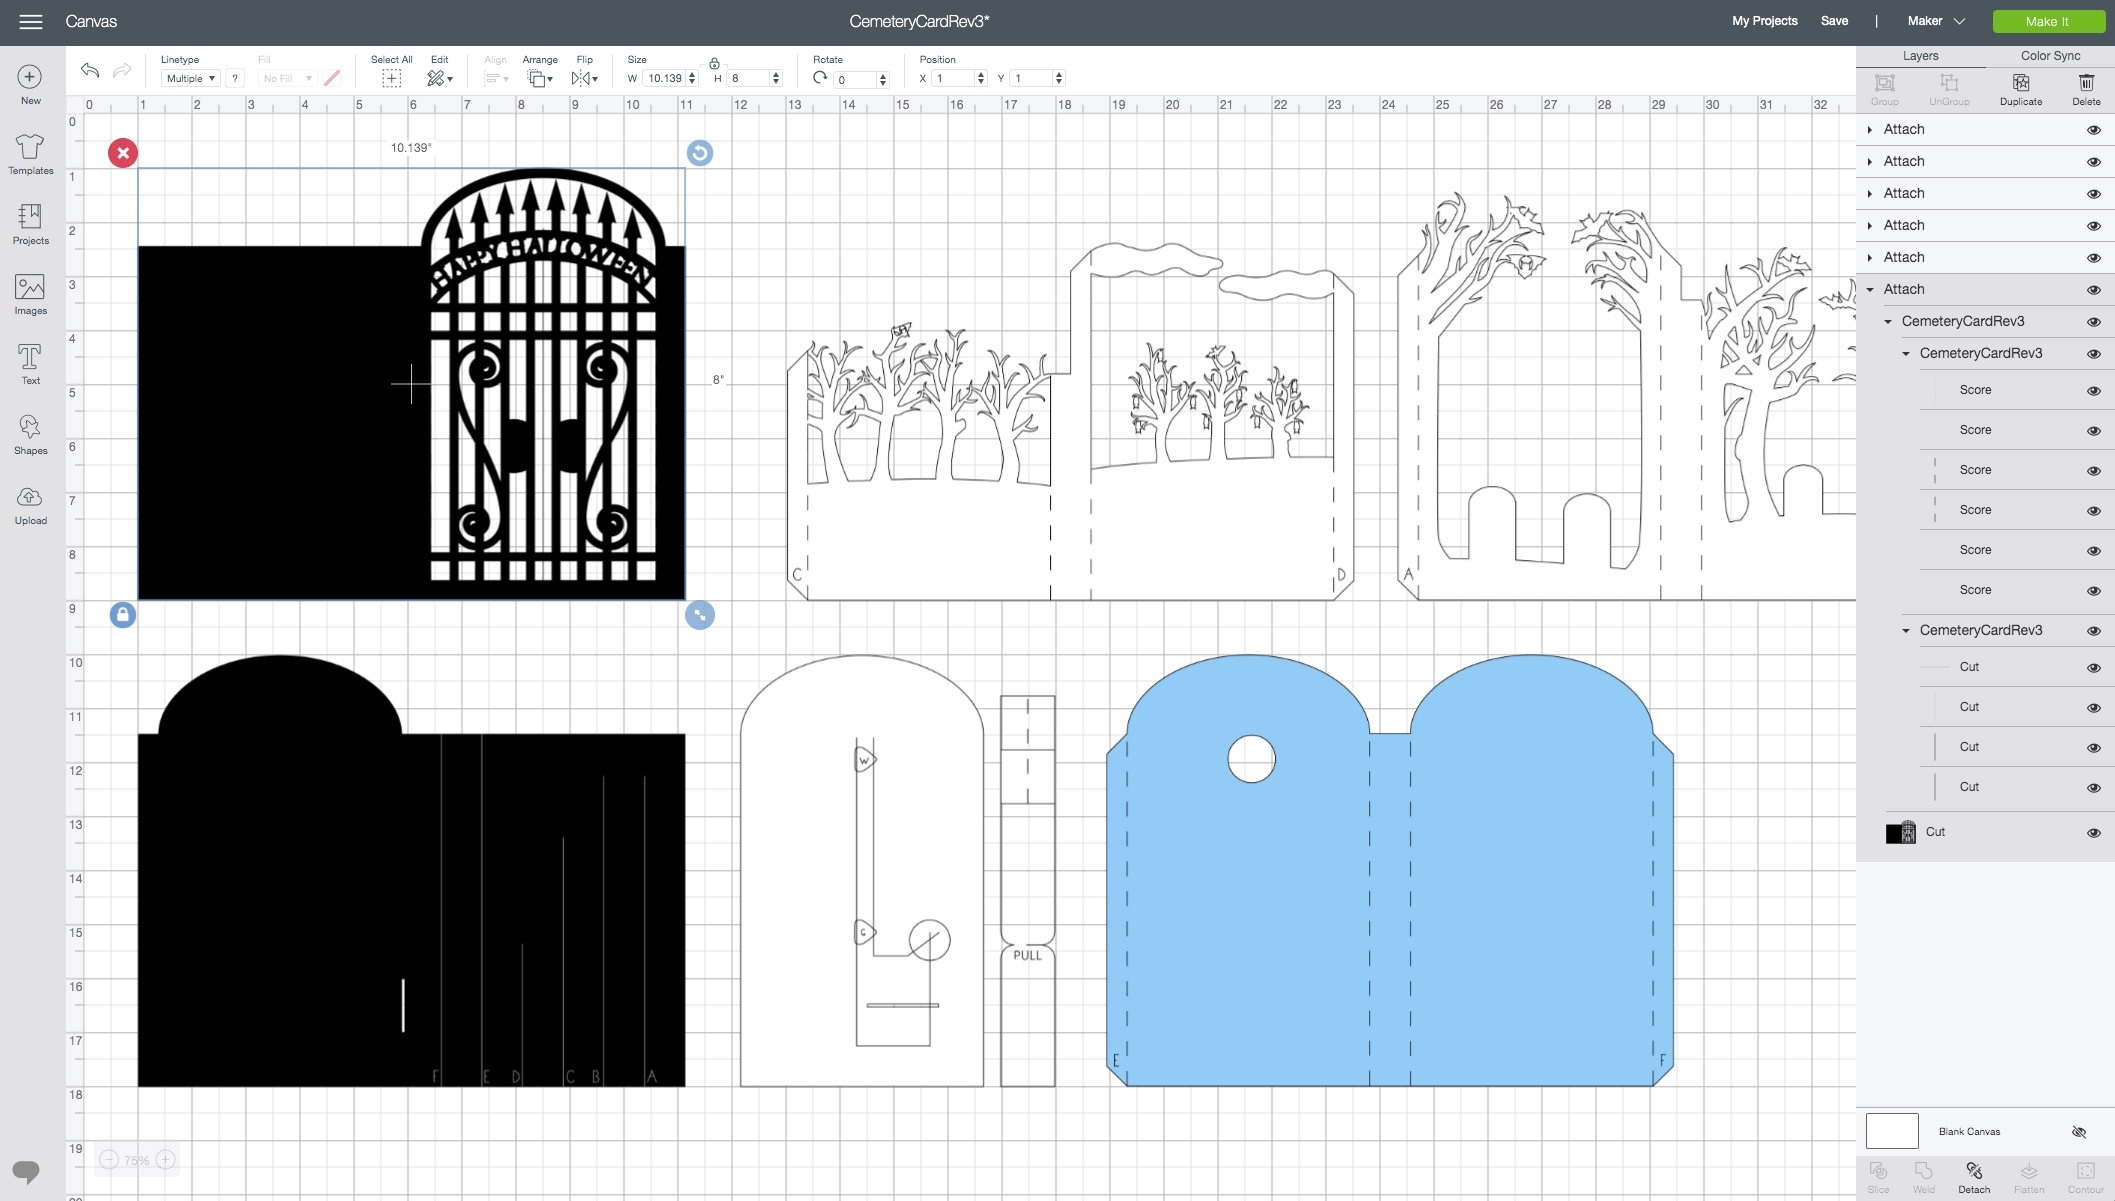The height and width of the screenshot is (1201, 2115).
Task: Open the hamburger main menu
Action: tap(31, 21)
